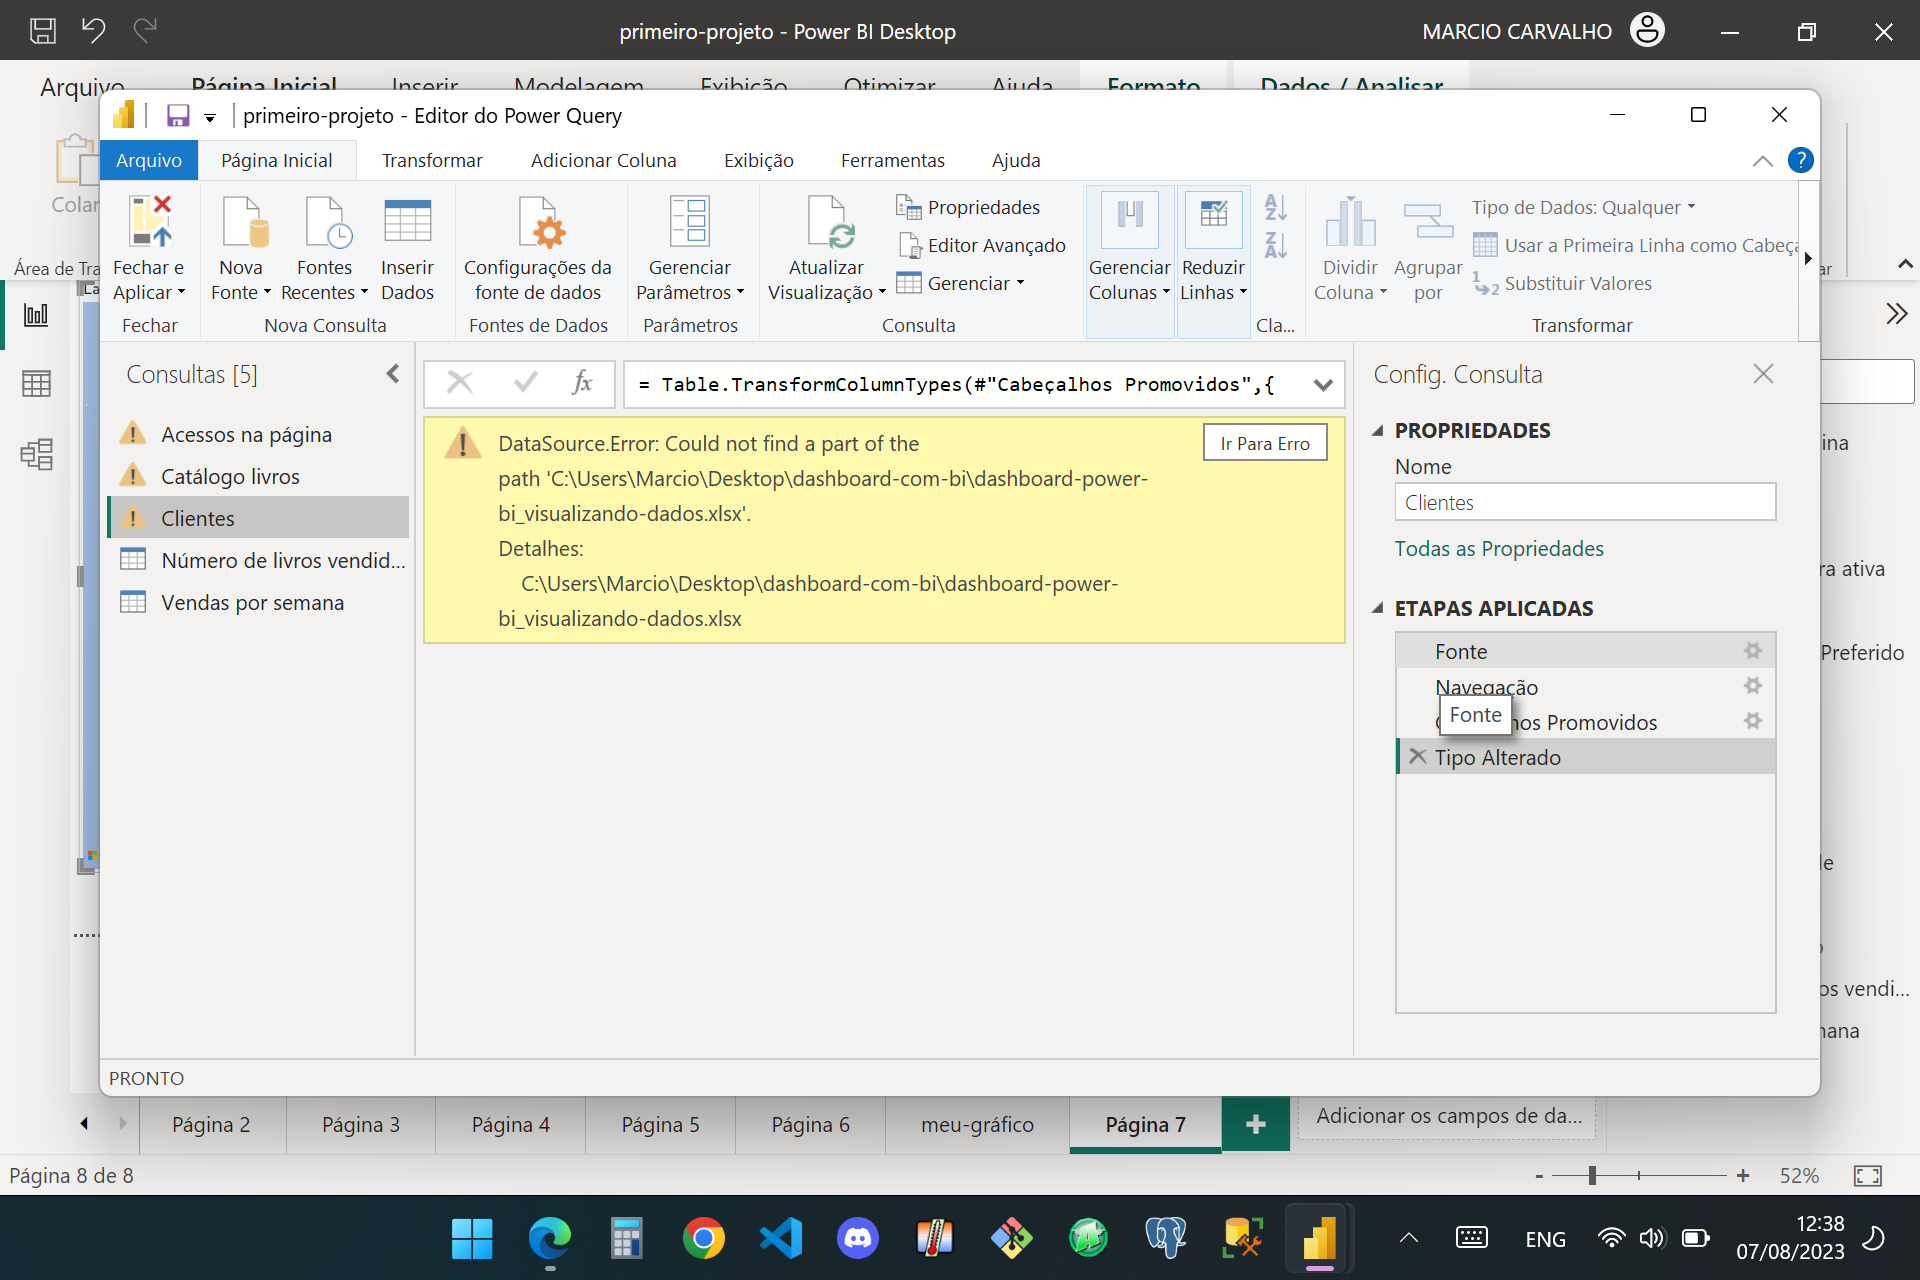Open Fontes Recentes icon

327,222
